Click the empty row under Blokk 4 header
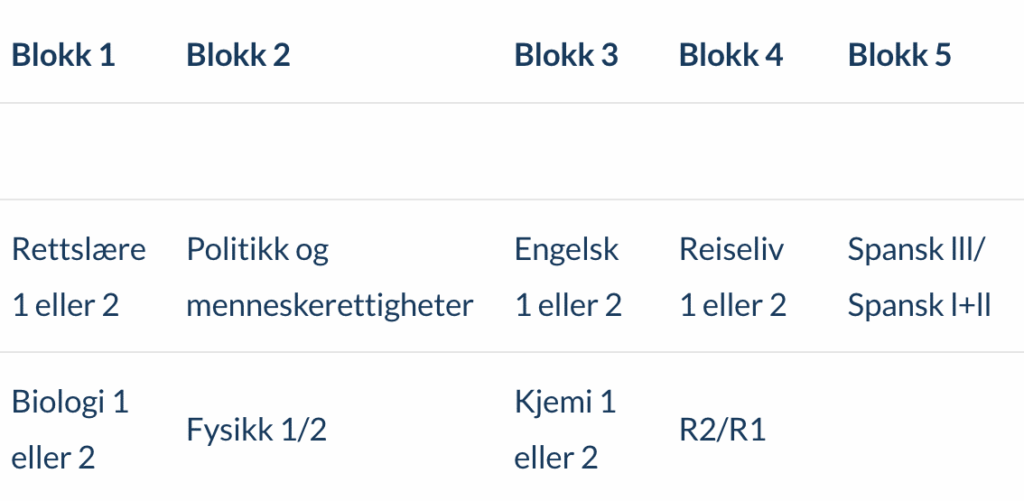The image size is (1024, 501). (x=752, y=151)
